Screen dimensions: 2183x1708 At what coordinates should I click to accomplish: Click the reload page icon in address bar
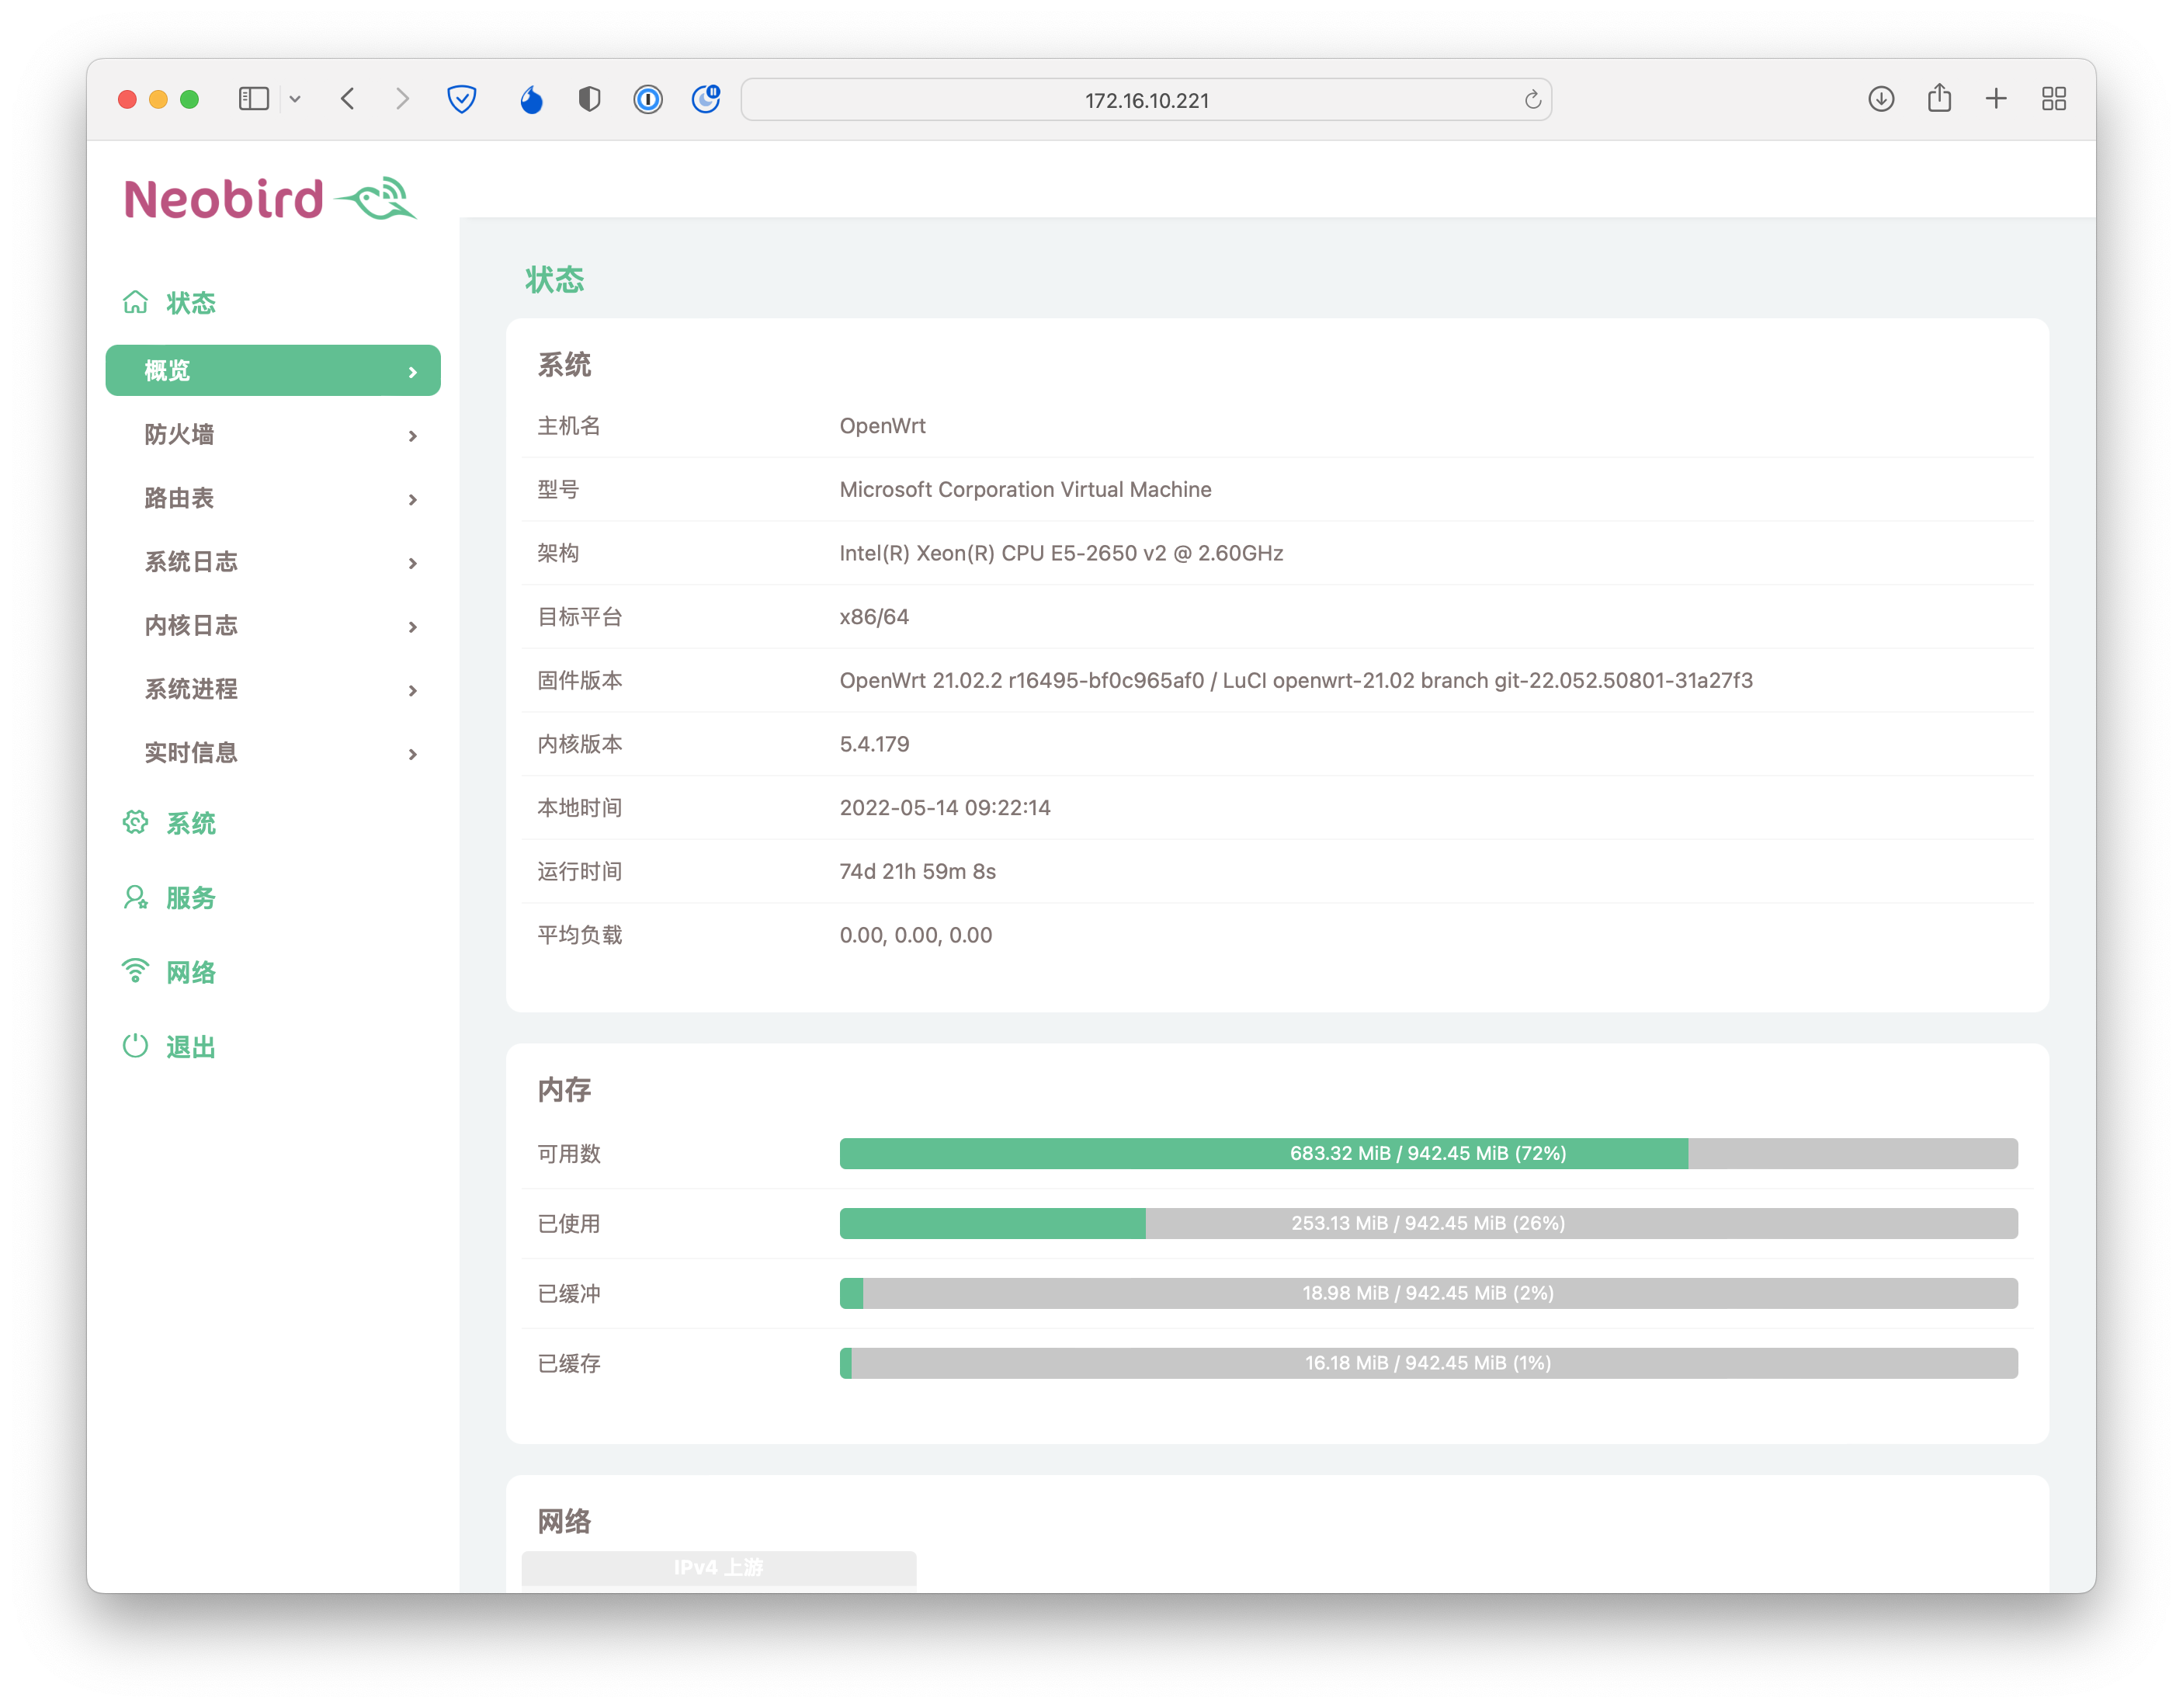[1532, 100]
